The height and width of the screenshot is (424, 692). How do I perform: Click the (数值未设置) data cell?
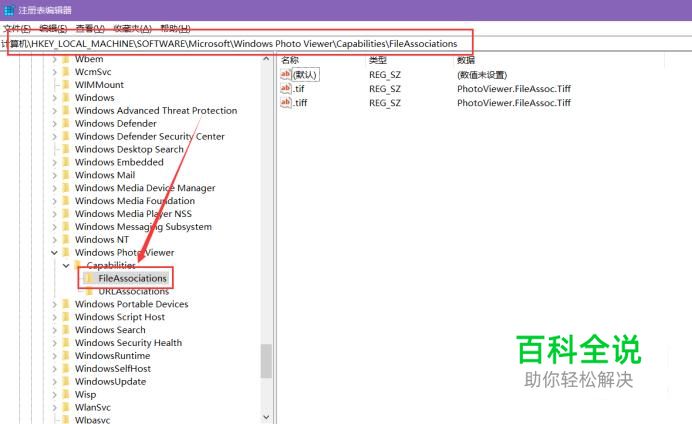(482, 75)
